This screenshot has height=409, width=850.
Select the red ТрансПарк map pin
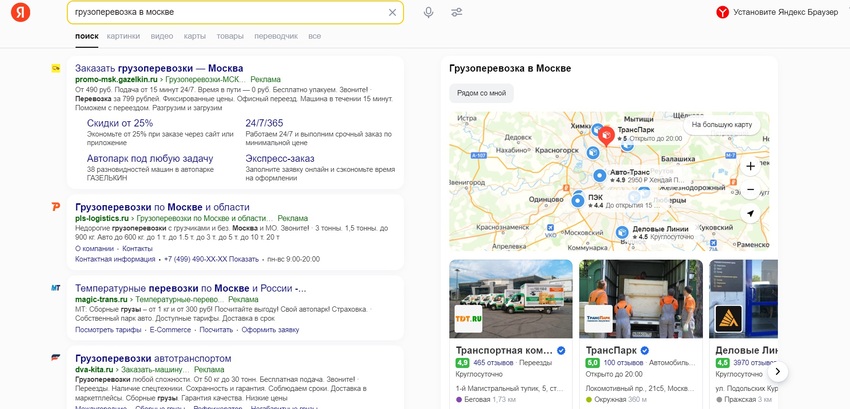[x=607, y=135]
